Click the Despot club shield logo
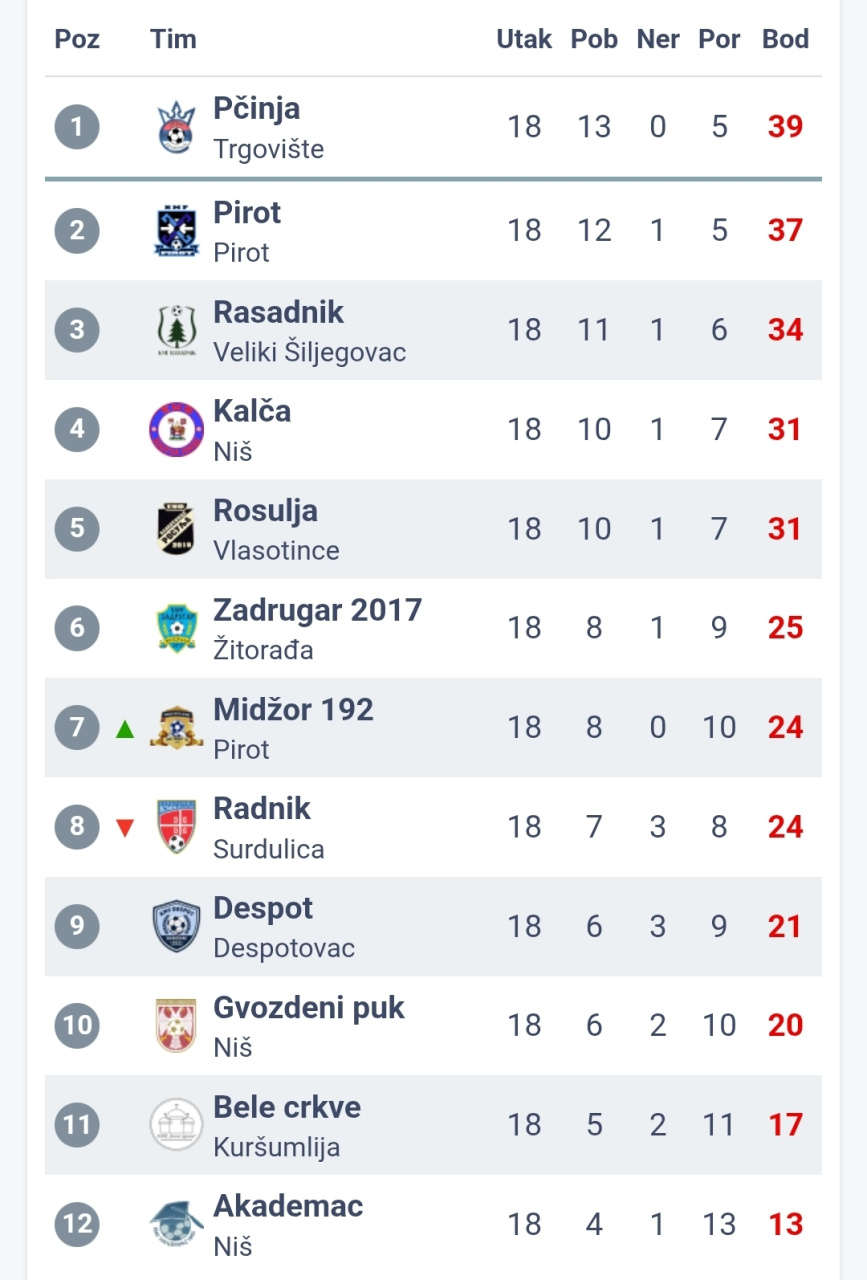The width and height of the screenshot is (867, 1280). tap(176, 926)
